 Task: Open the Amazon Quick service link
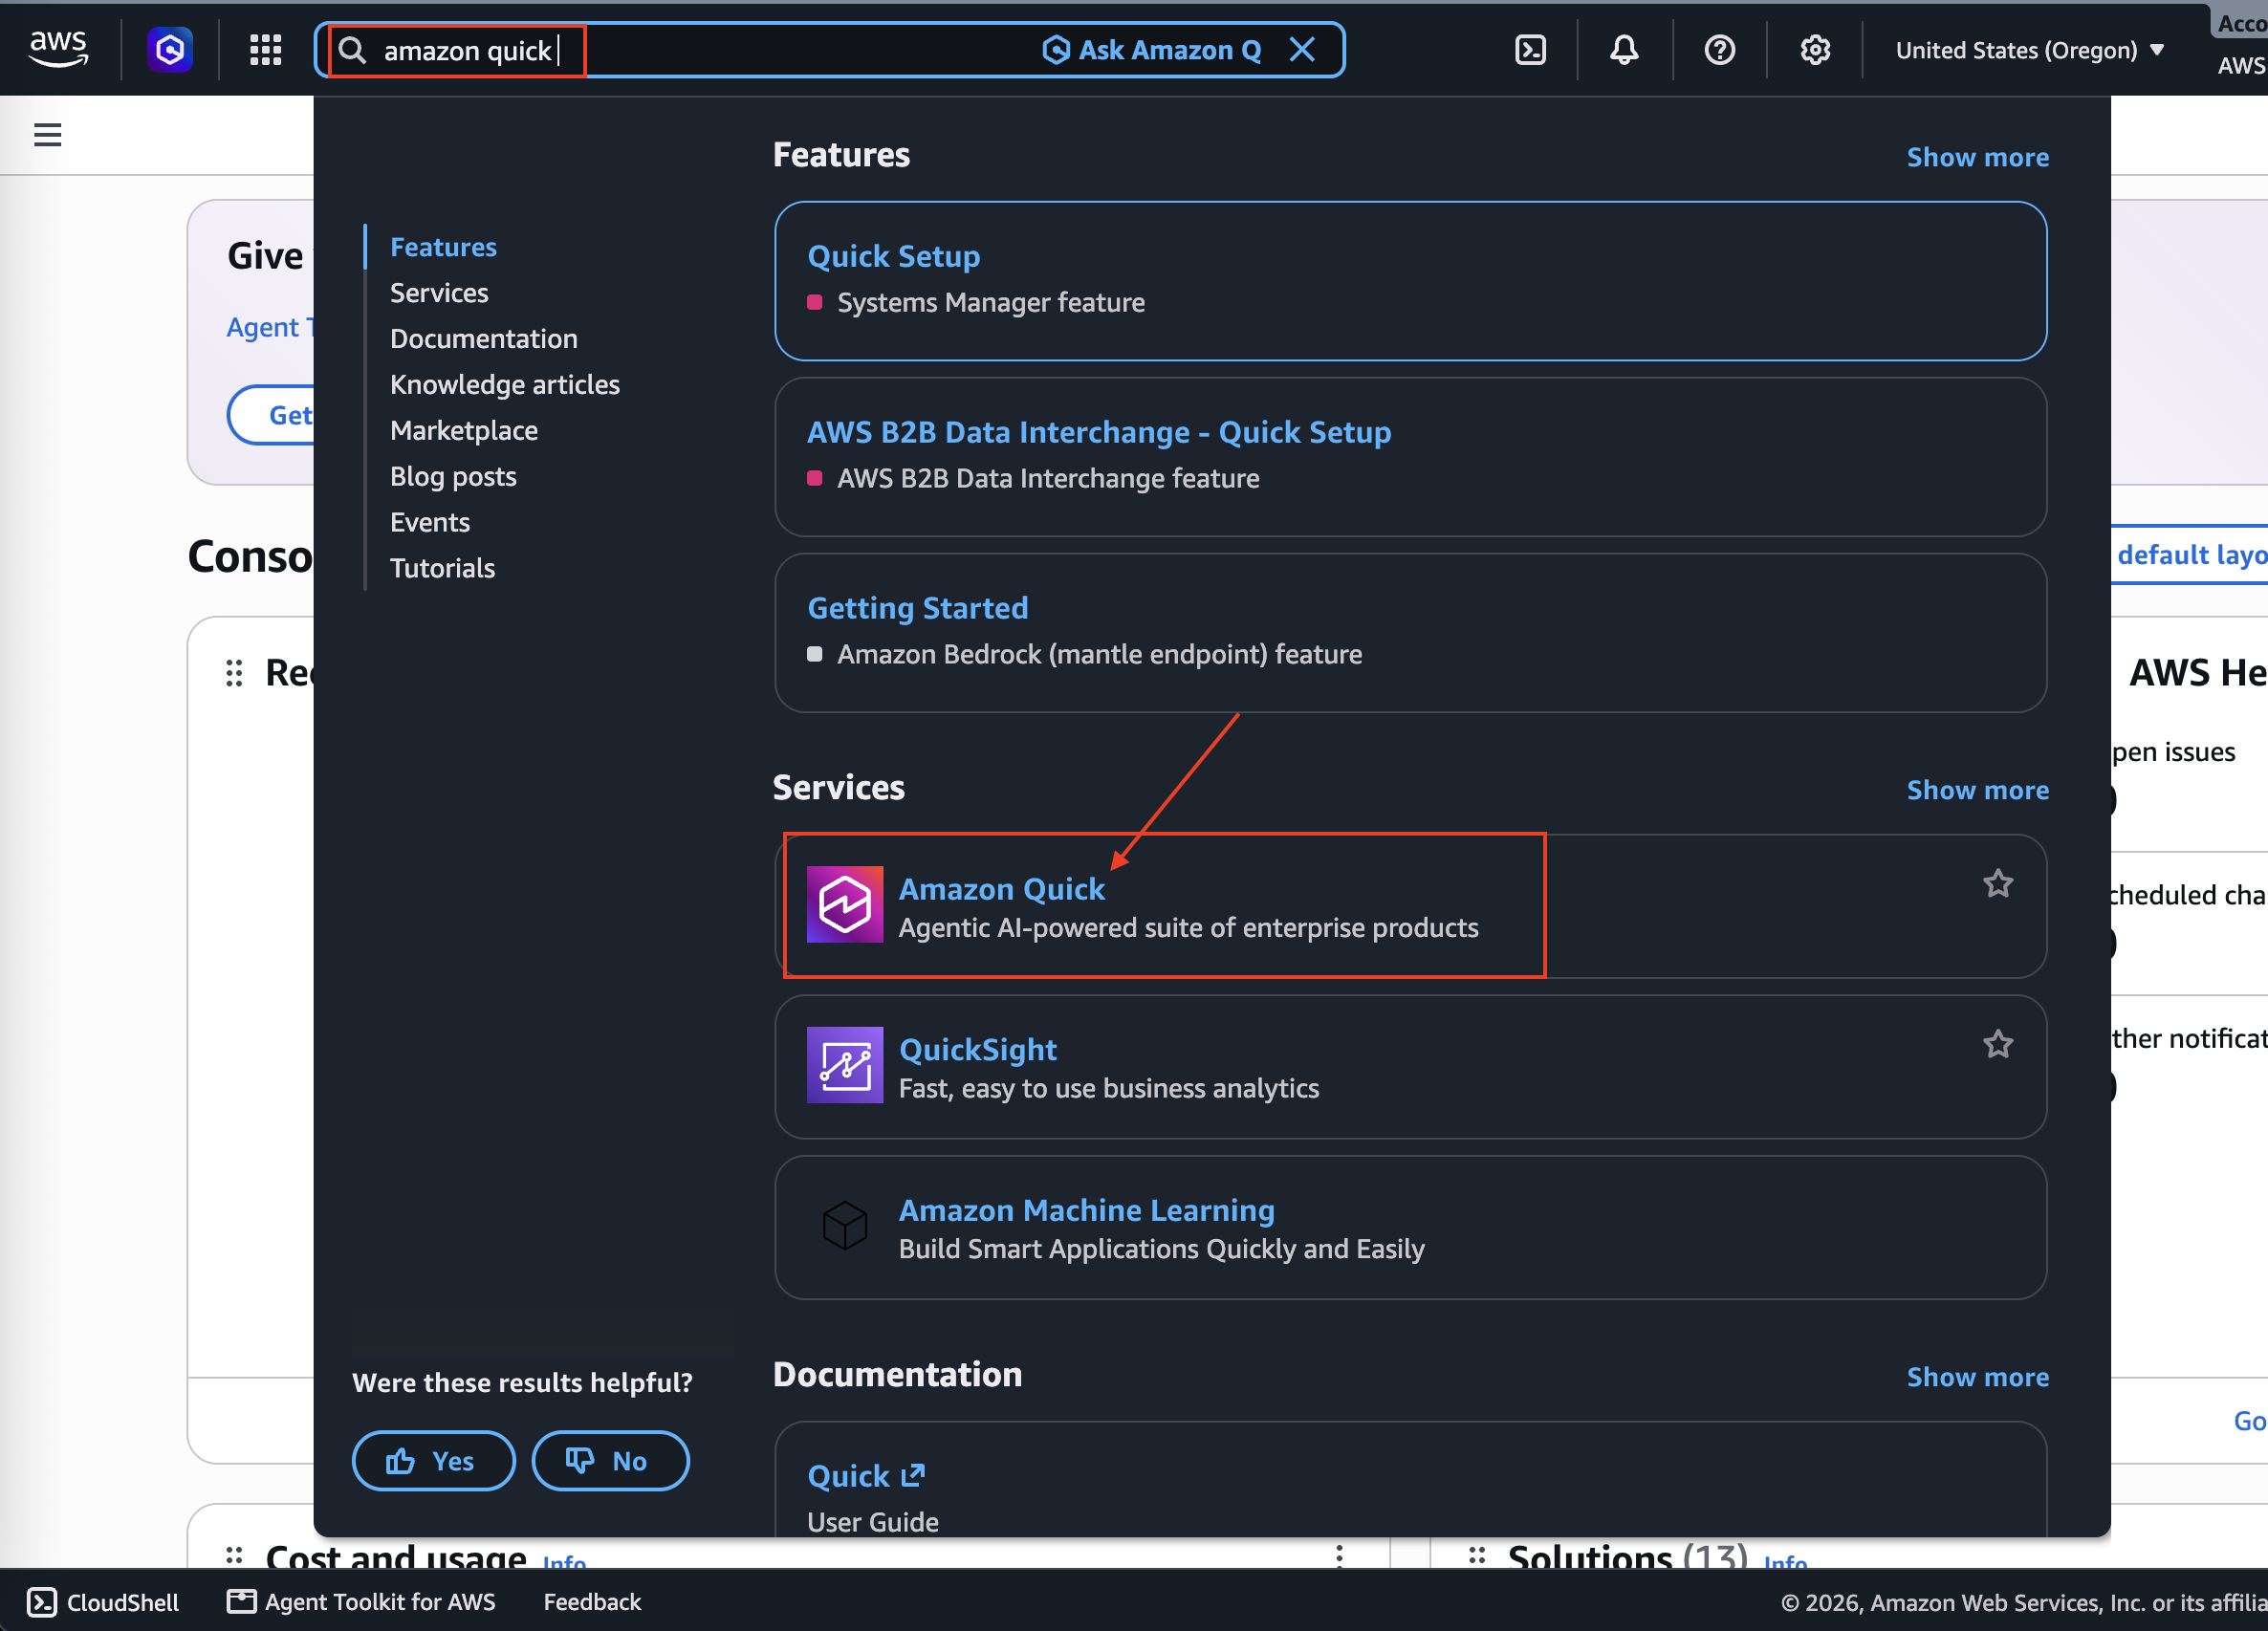click(1001, 889)
